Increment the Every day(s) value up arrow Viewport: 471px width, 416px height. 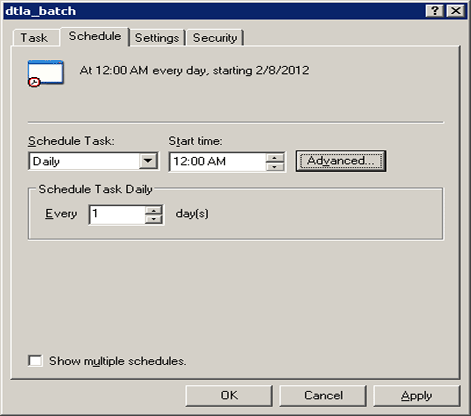click(x=154, y=211)
